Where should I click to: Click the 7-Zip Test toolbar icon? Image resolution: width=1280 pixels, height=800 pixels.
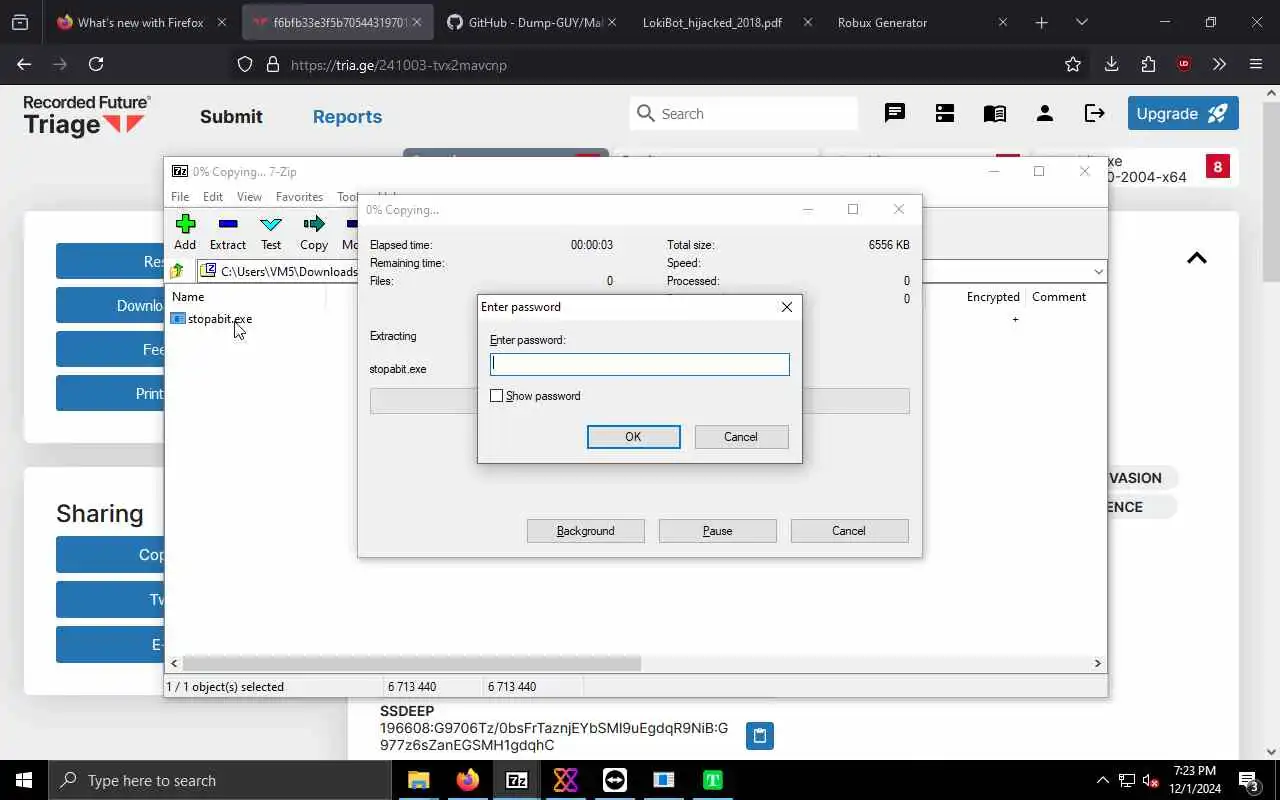pyautogui.click(x=271, y=232)
